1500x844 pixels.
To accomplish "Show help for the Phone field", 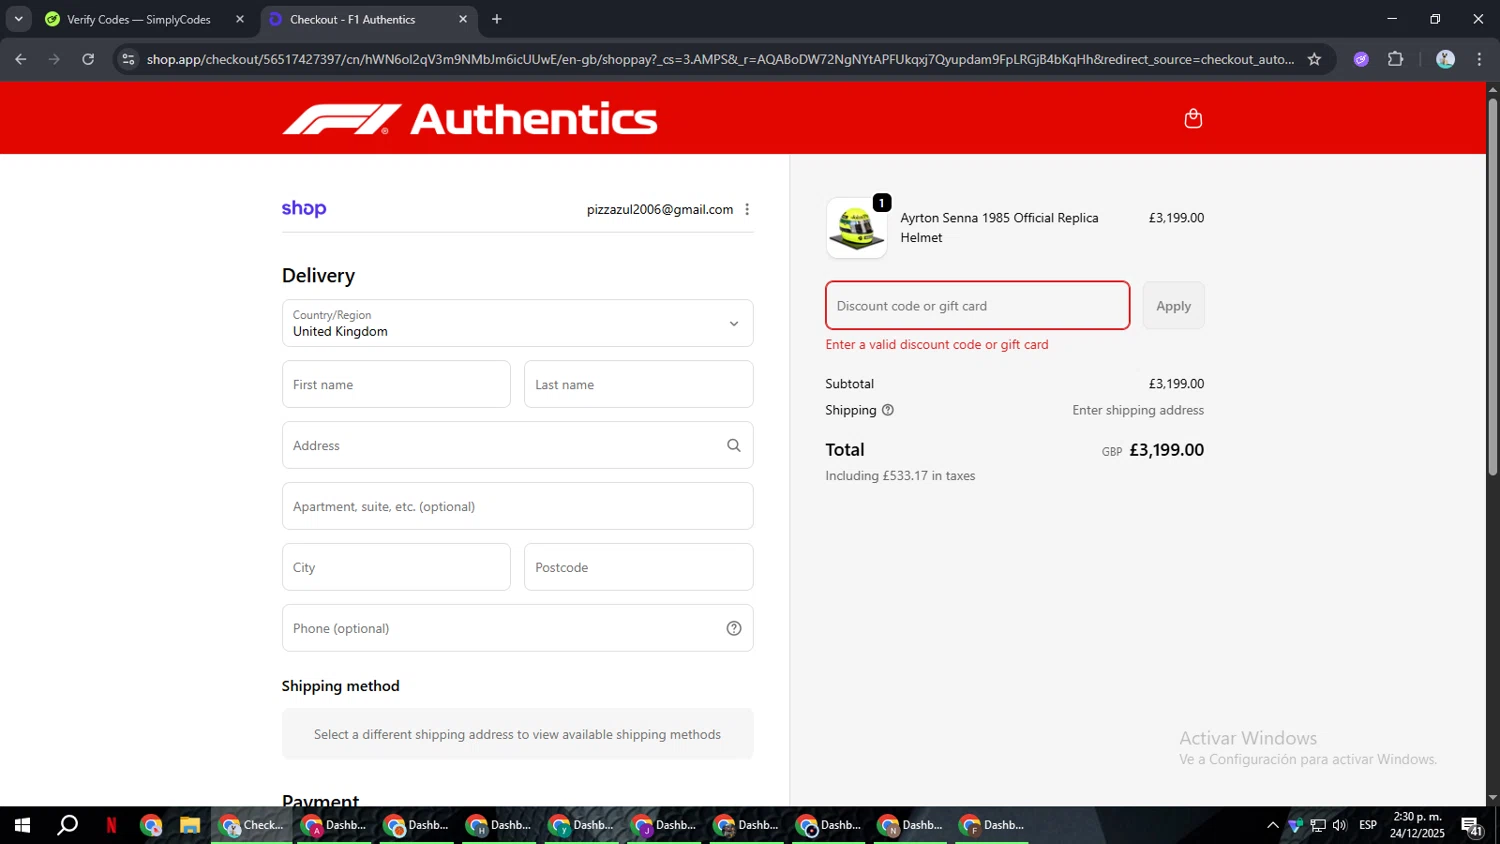I will click(734, 628).
